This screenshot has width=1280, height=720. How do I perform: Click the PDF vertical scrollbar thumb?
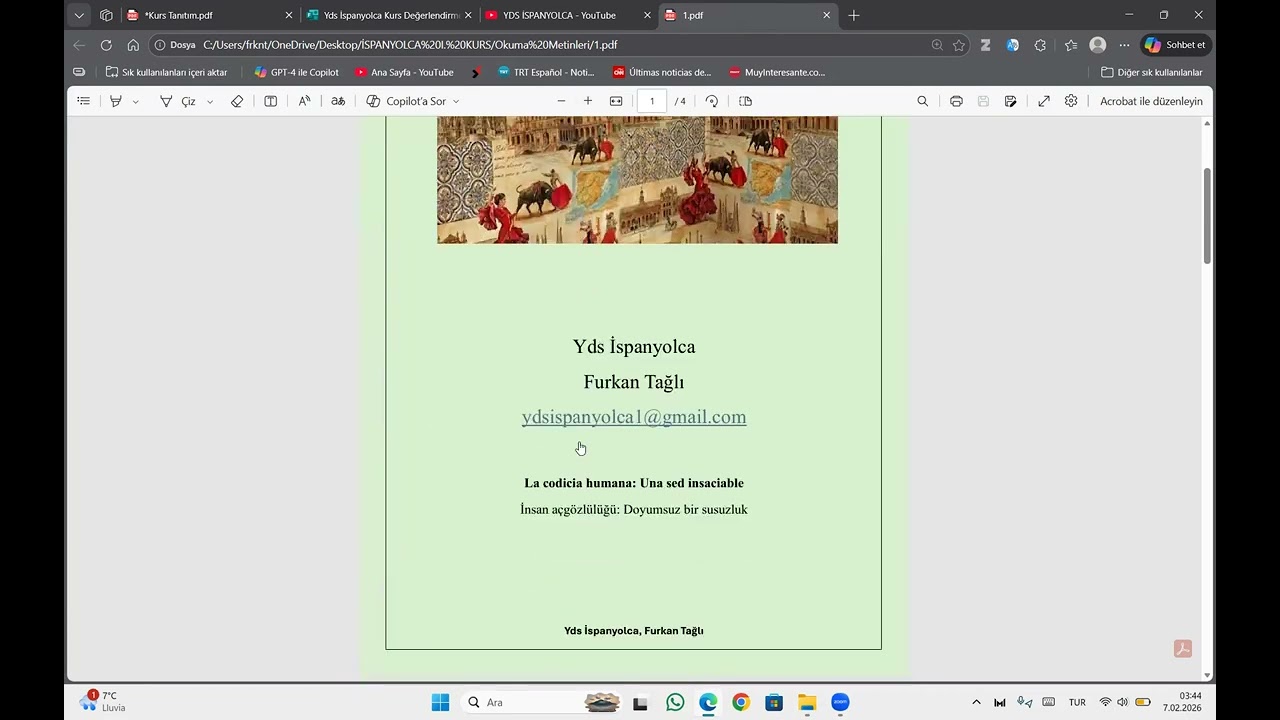tap(1207, 215)
